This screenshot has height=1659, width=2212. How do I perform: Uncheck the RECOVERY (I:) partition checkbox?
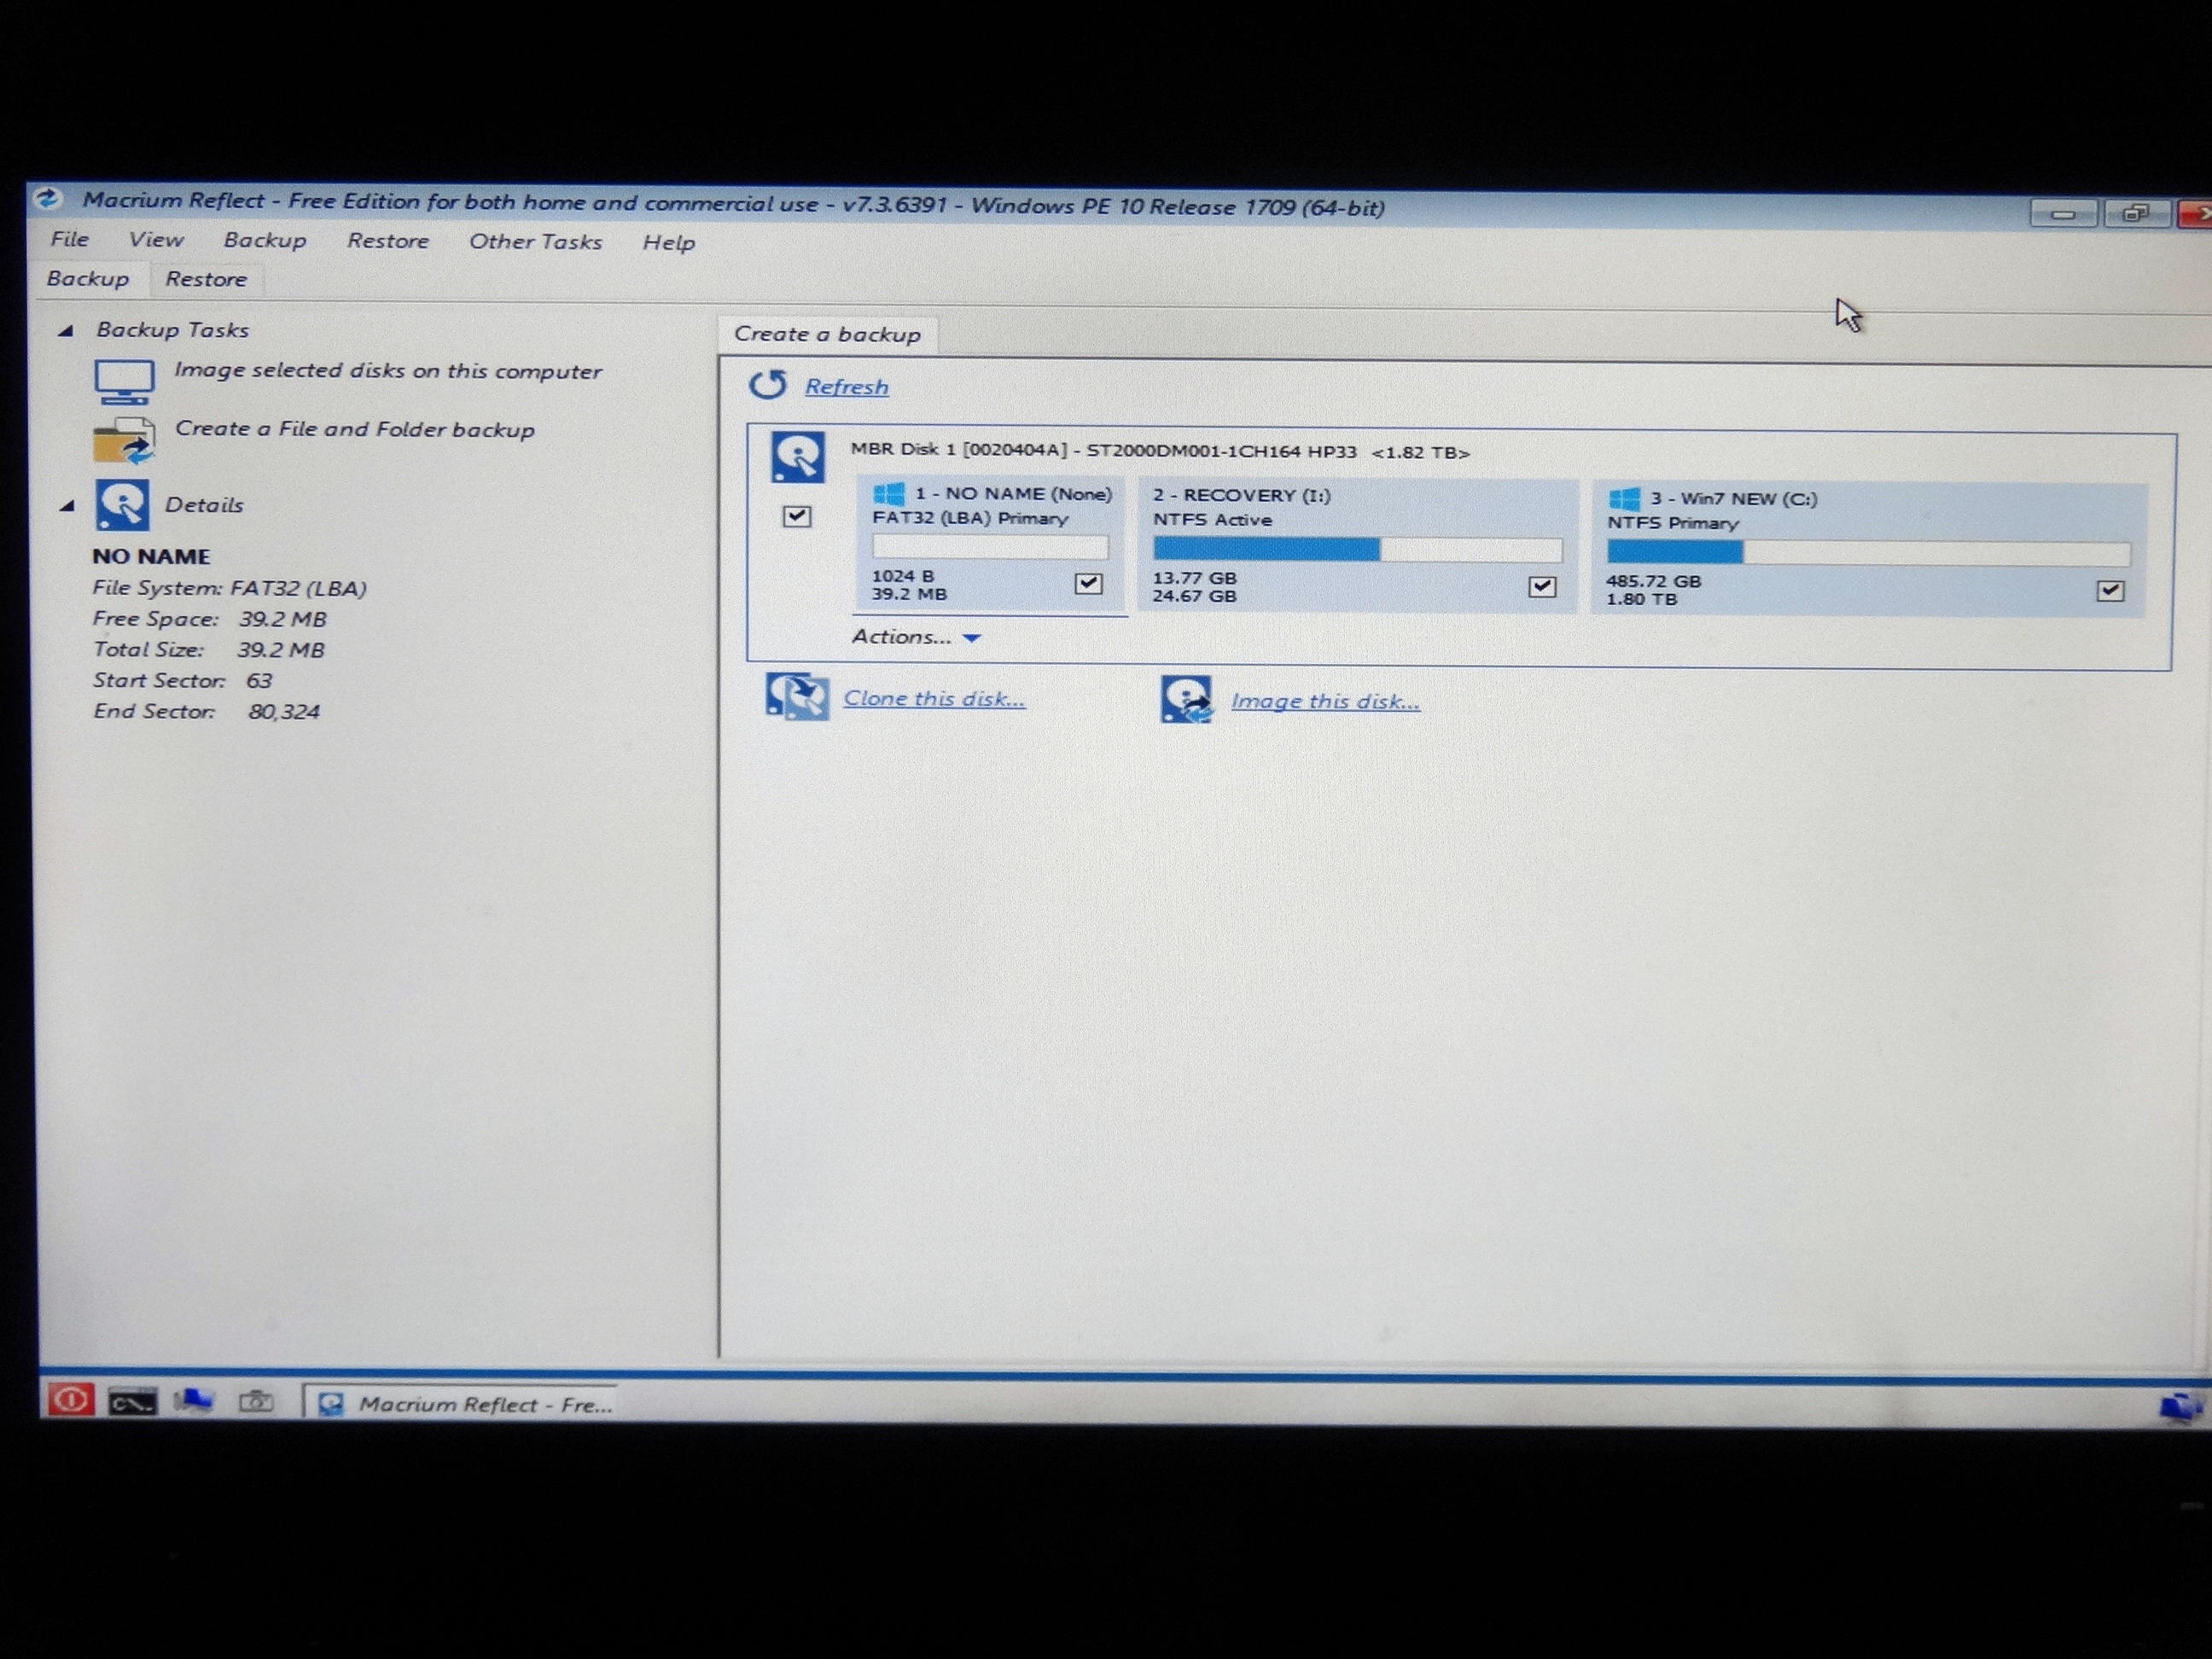pos(1542,586)
